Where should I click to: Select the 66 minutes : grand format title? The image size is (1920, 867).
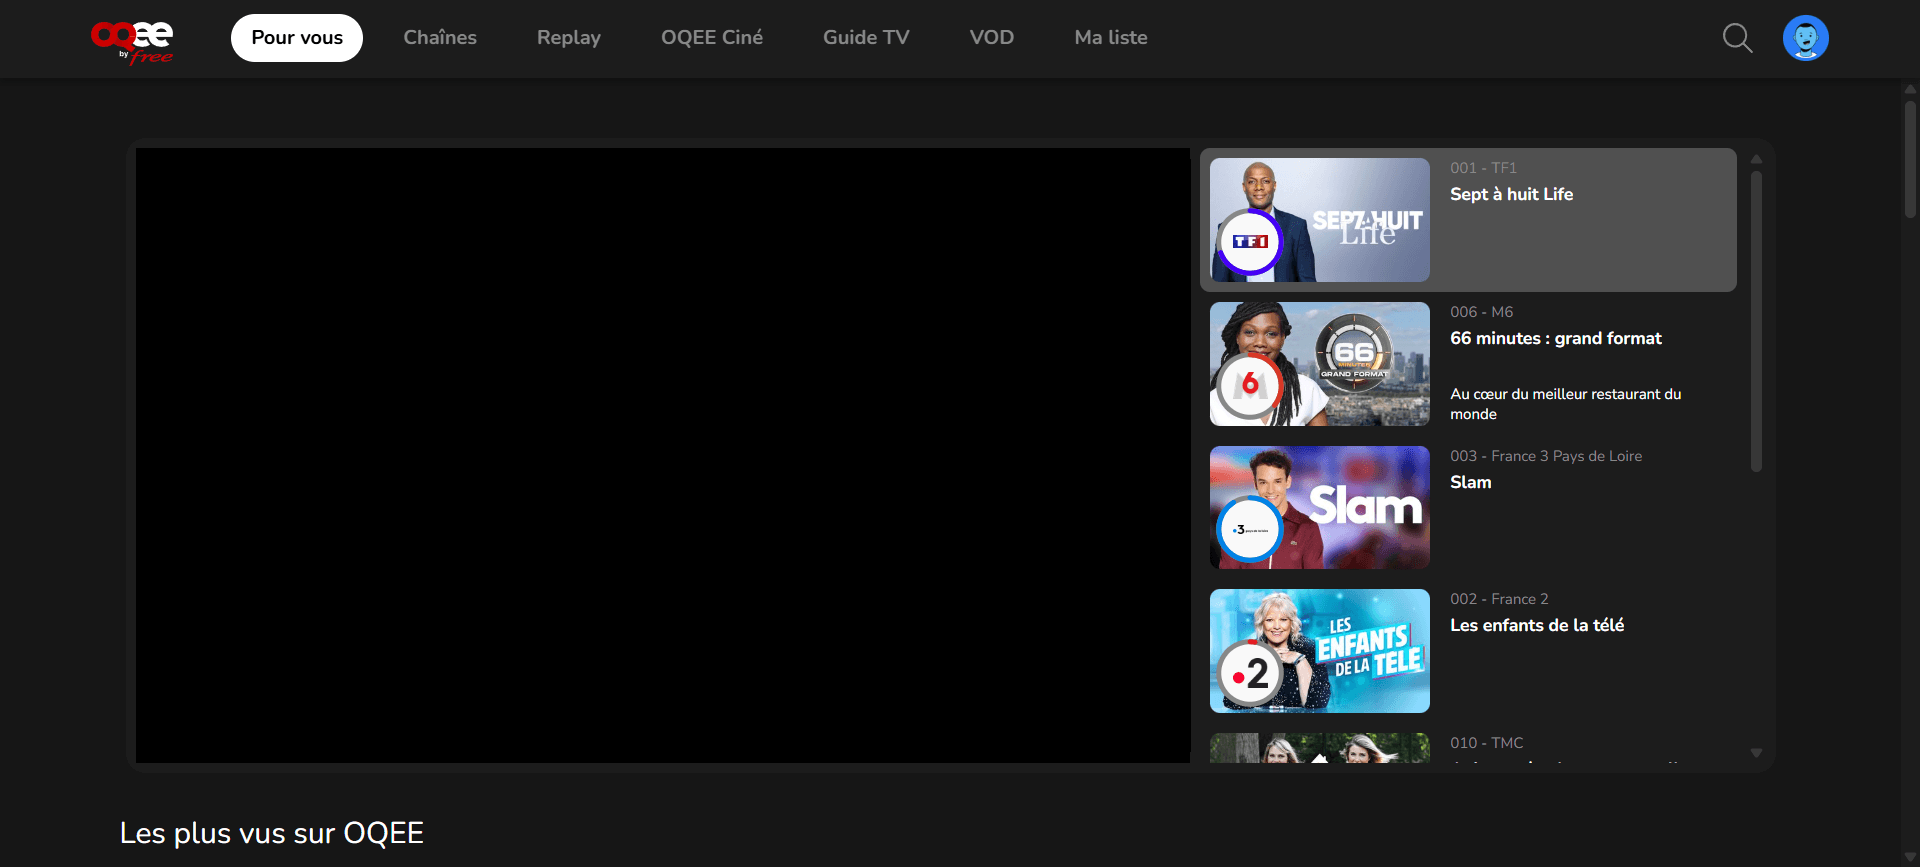pos(1556,338)
